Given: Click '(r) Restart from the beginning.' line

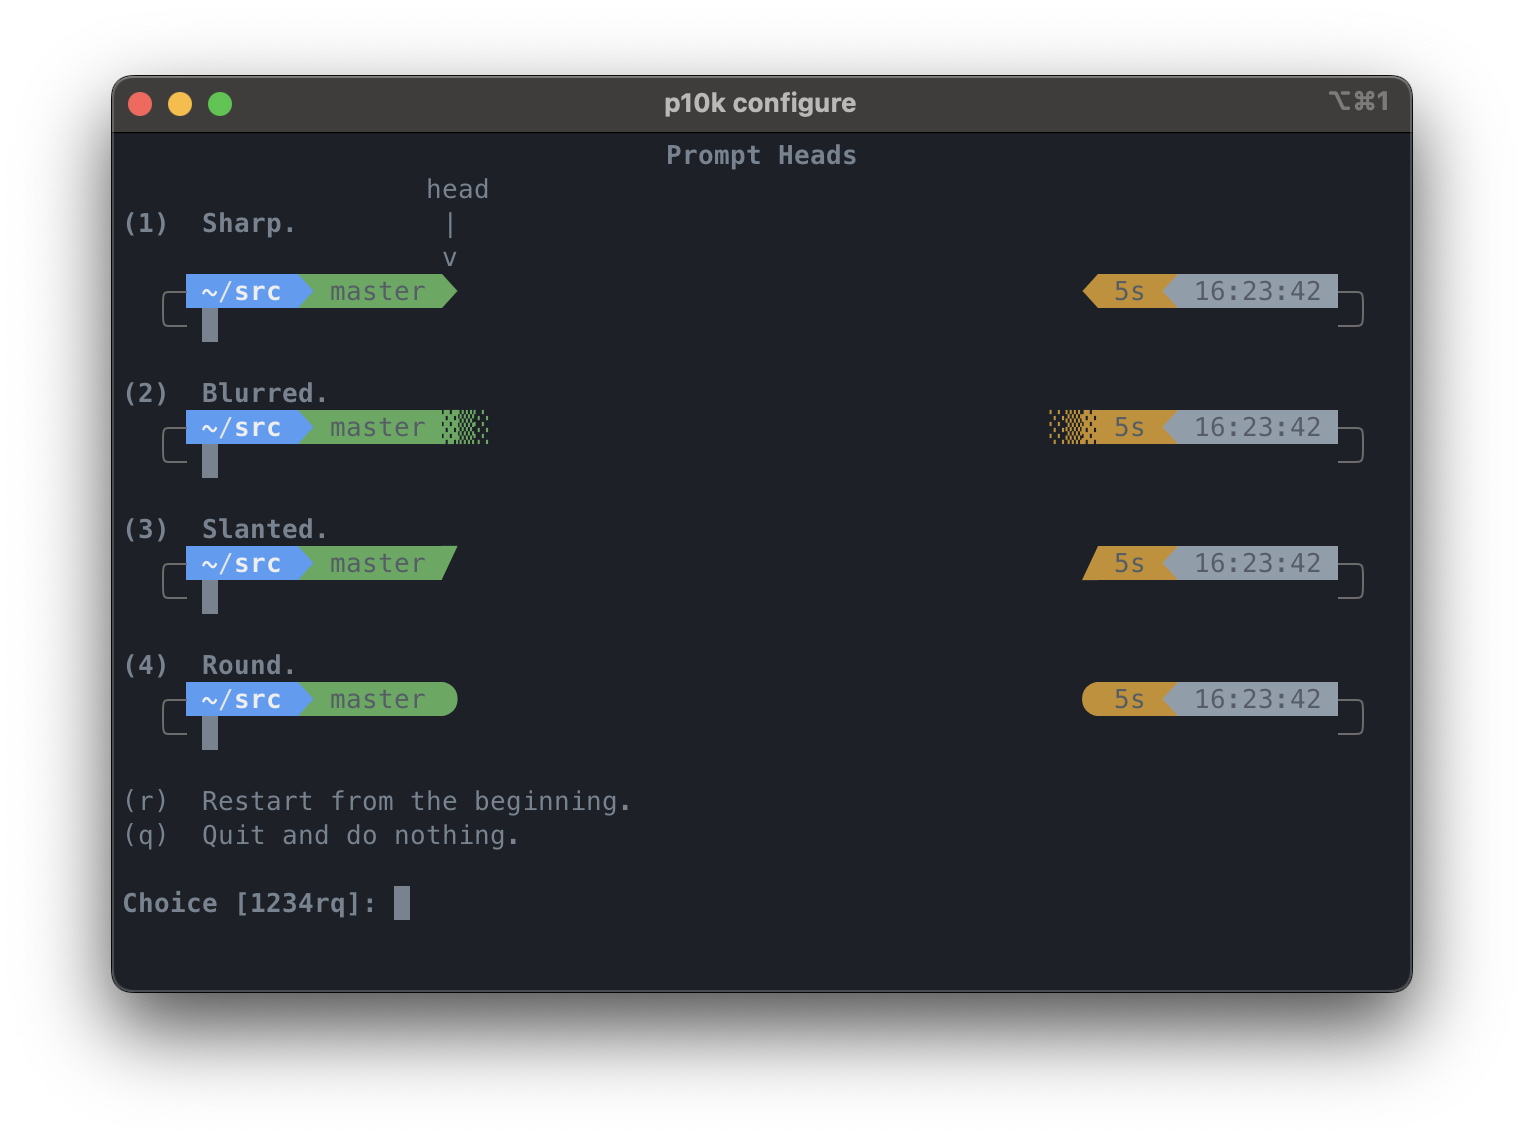Looking at the screenshot, I should coord(377,801).
